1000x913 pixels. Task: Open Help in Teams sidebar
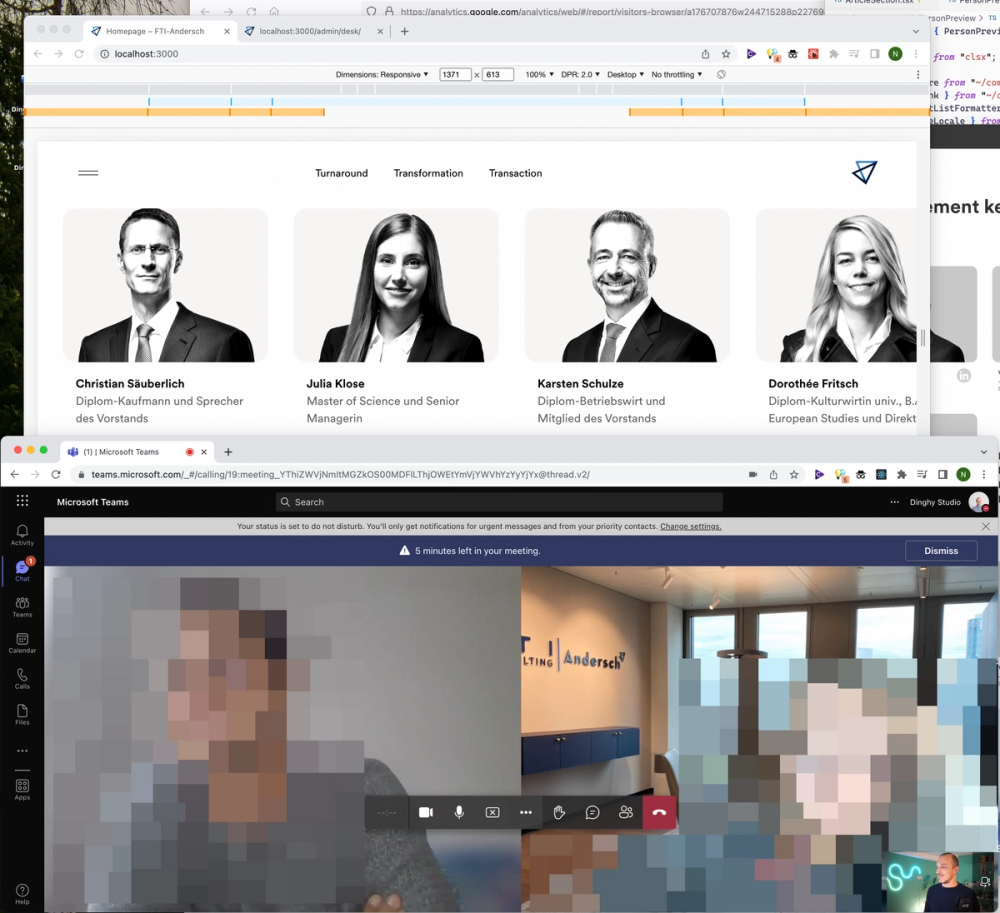tap(22, 894)
